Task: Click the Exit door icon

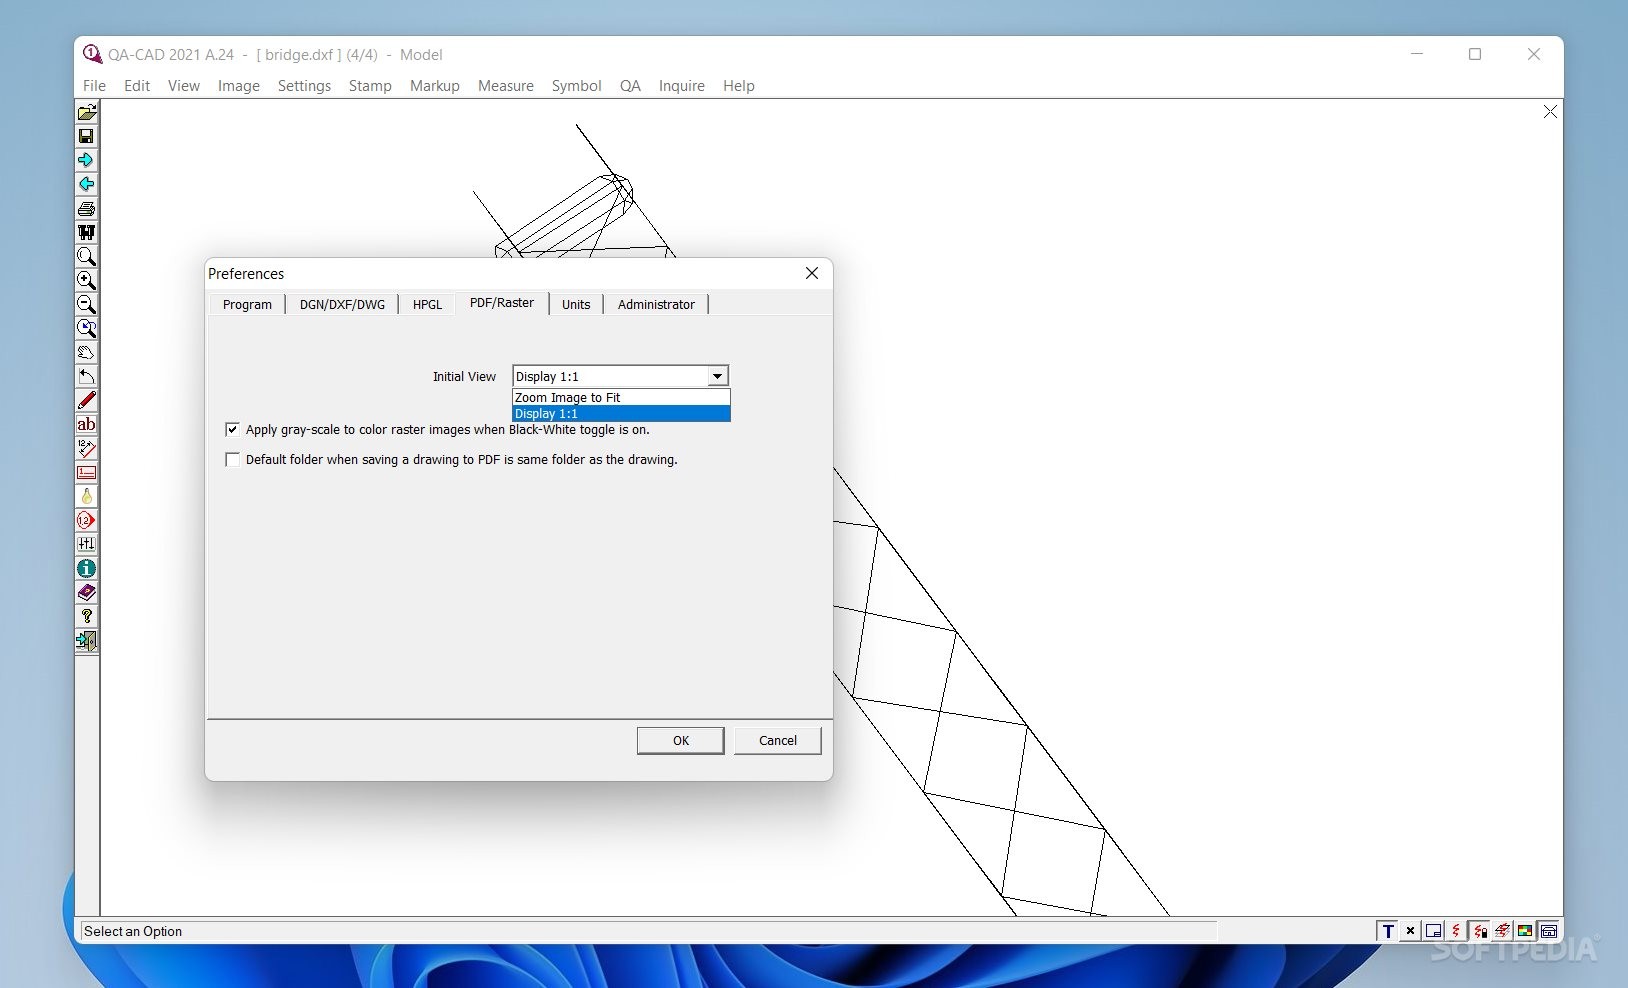Action: point(87,640)
